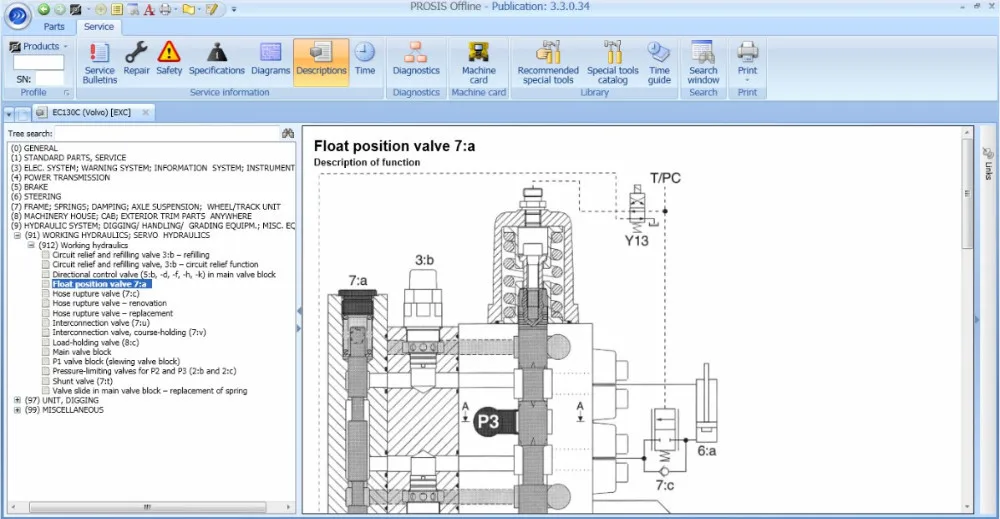Switch to the Parts ribbon tab
This screenshot has width=1000, height=519.
(x=54, y=27)
